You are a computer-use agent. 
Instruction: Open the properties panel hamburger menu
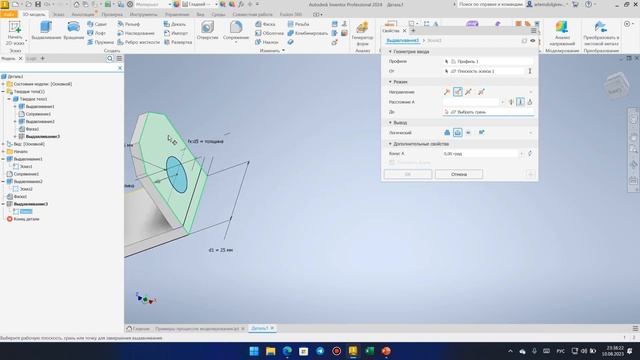(533, 31)
